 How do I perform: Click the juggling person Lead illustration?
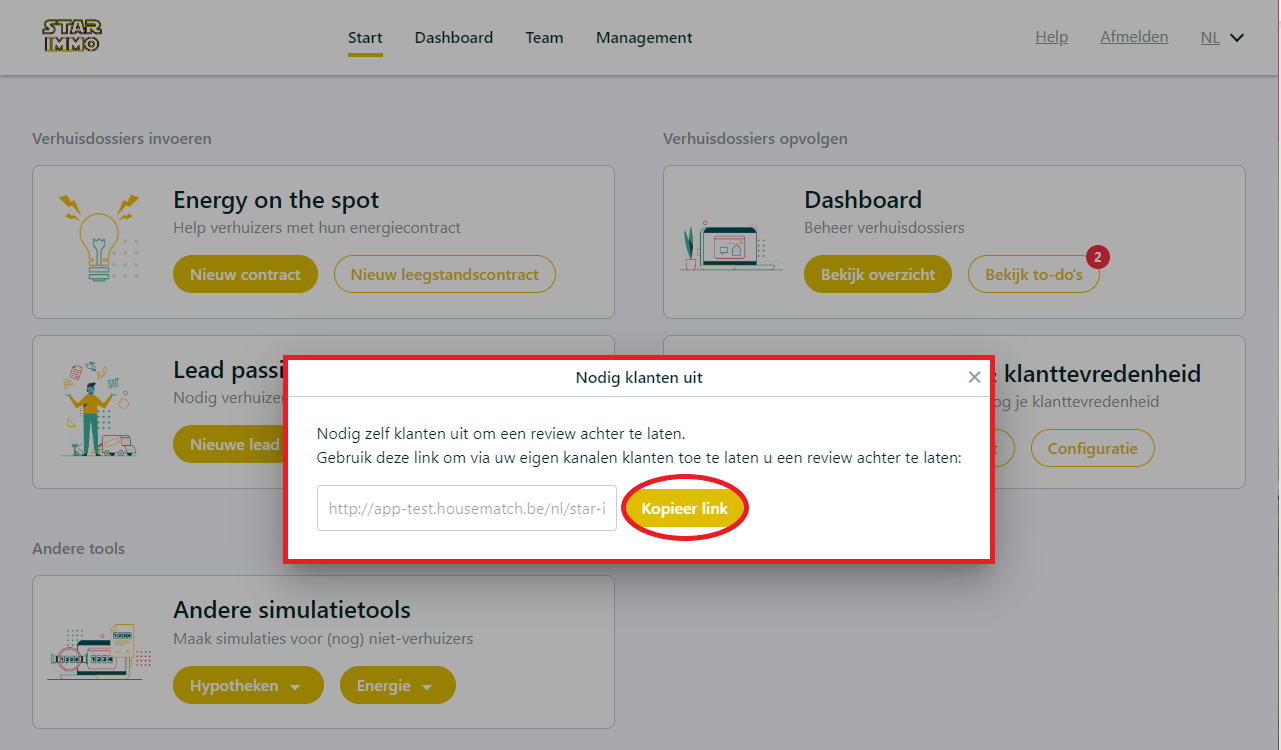pyautogui.click(x=98, y=409)
